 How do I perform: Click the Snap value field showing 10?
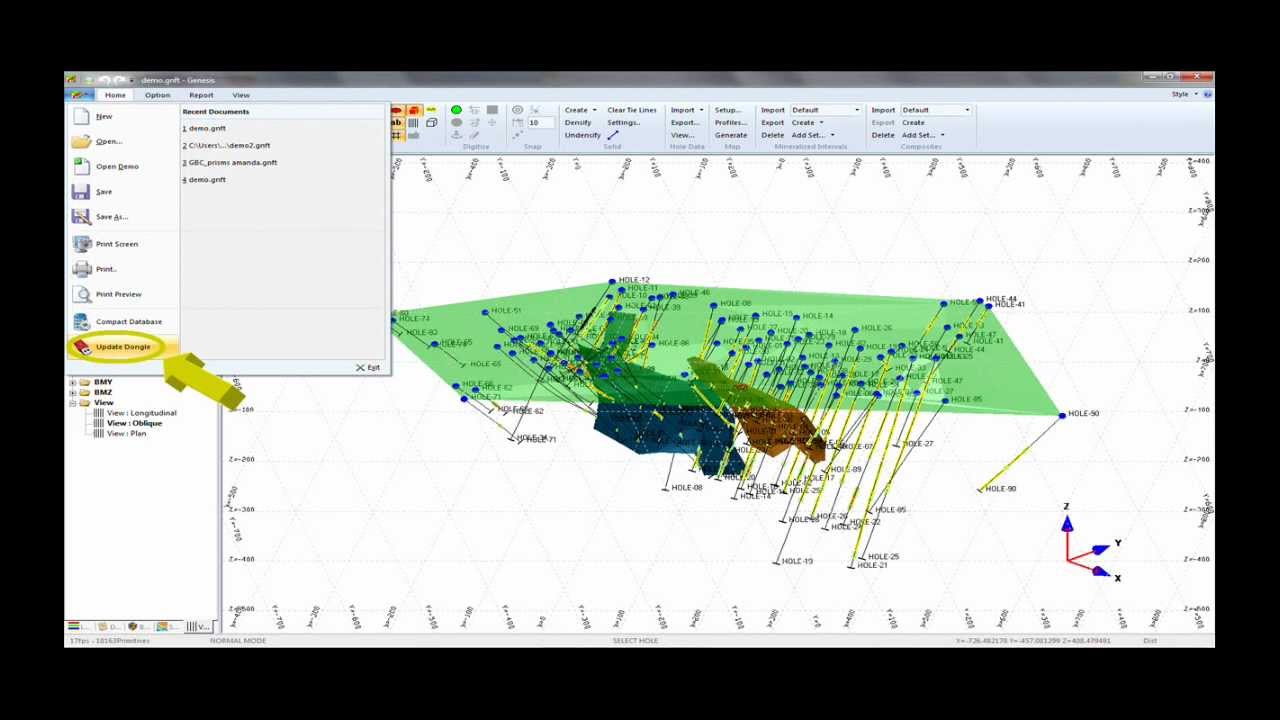click(x=539, y=123)
